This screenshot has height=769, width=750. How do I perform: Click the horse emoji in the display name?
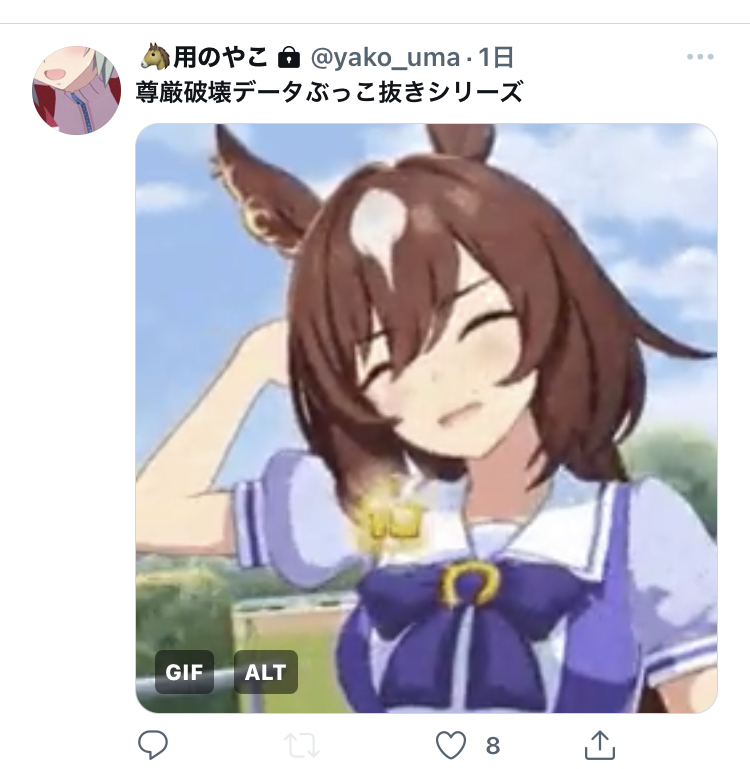pyautogui.click(x=155, y=56)
